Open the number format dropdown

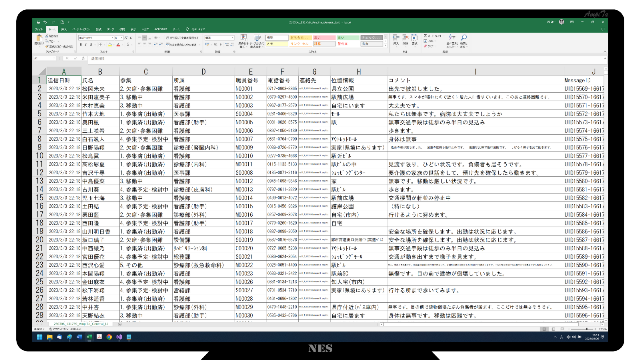pyautogui.click(x=233, y=38)
